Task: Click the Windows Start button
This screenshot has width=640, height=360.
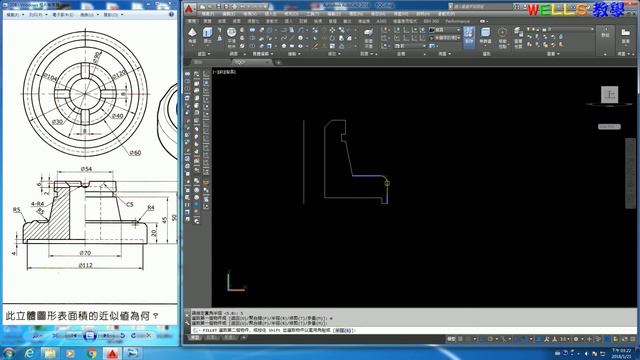Action: pos(8,353)
